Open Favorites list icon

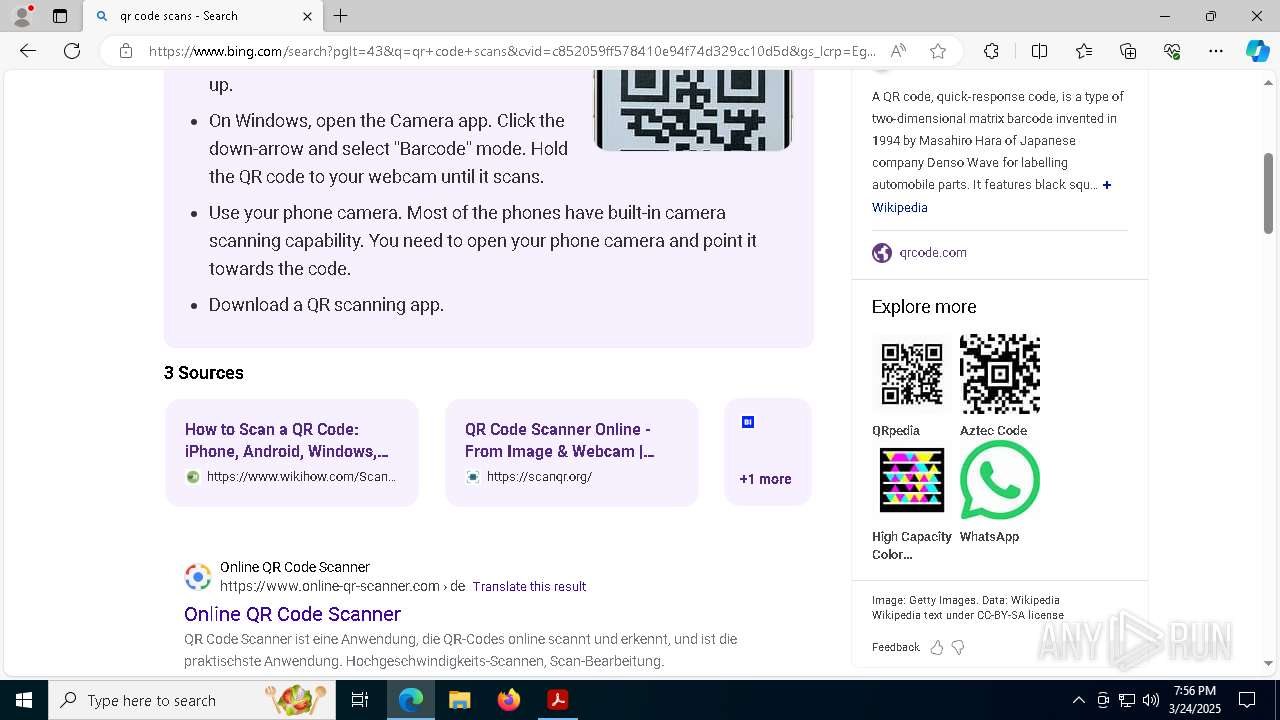1084,51
